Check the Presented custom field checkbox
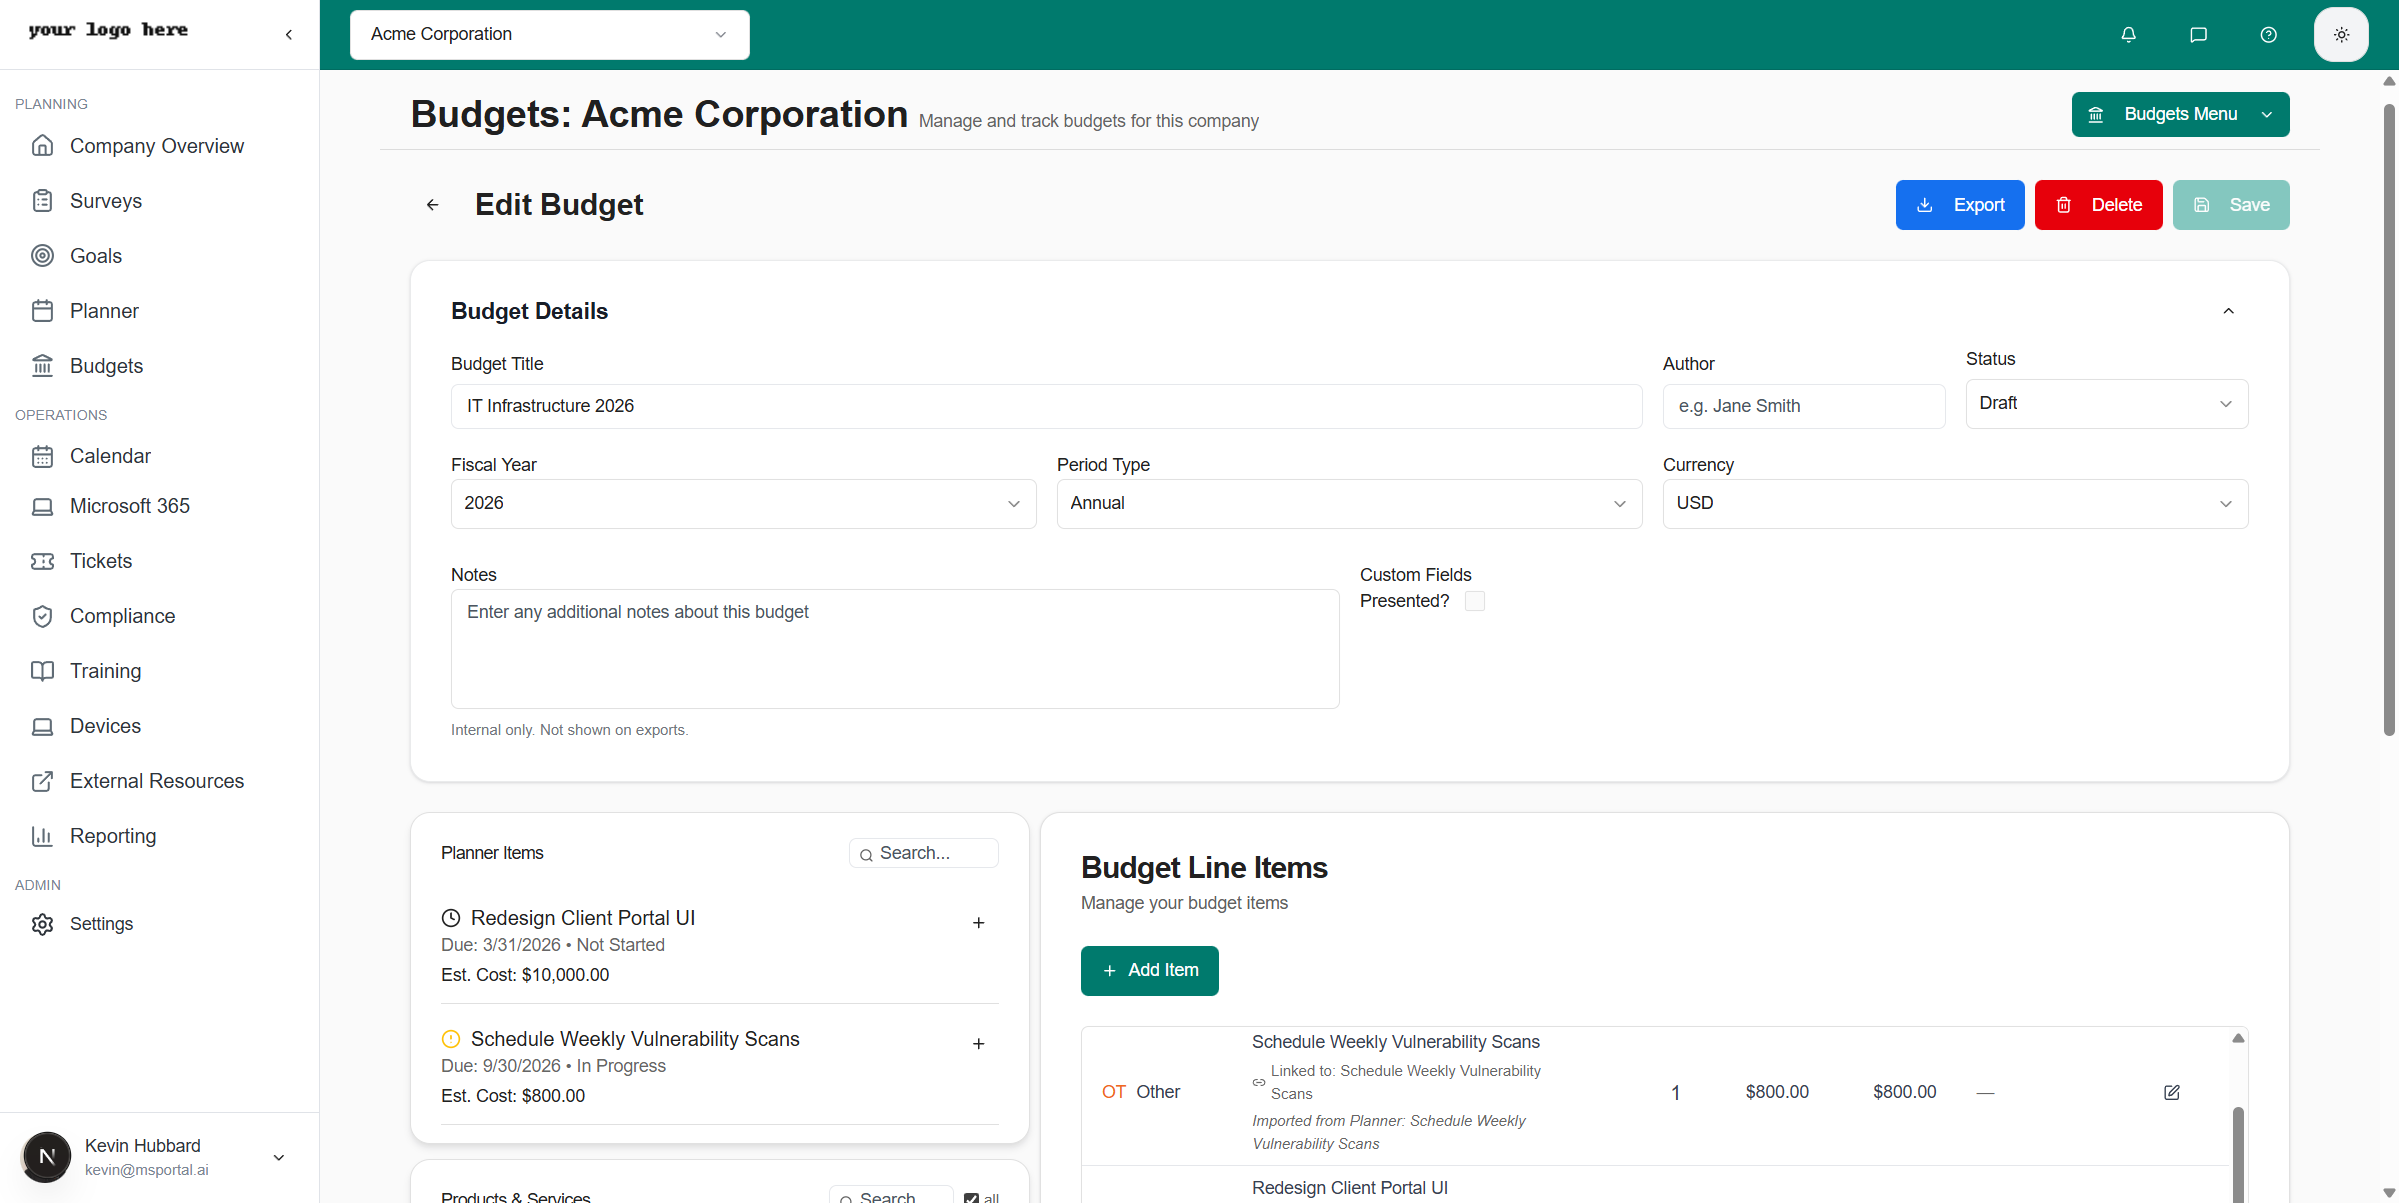 point(1474,600)
